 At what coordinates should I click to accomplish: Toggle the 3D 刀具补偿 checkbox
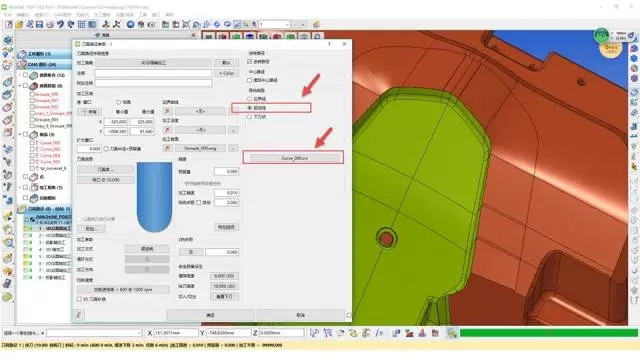[79, 299]
